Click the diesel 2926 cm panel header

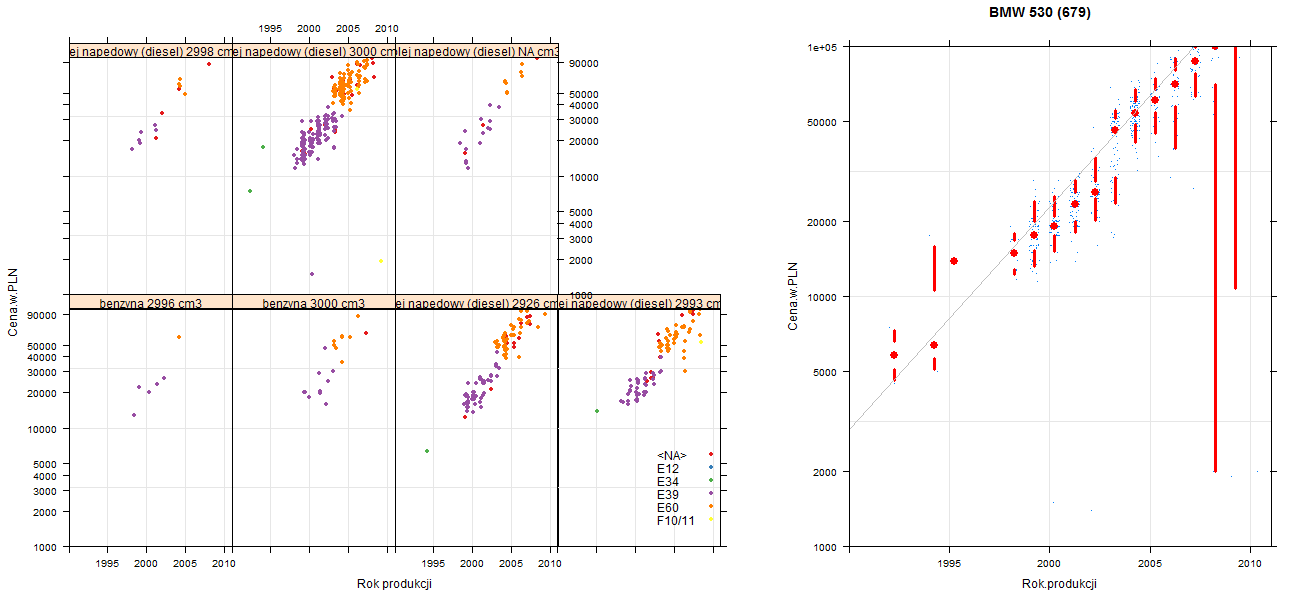[x=477, y=303]
